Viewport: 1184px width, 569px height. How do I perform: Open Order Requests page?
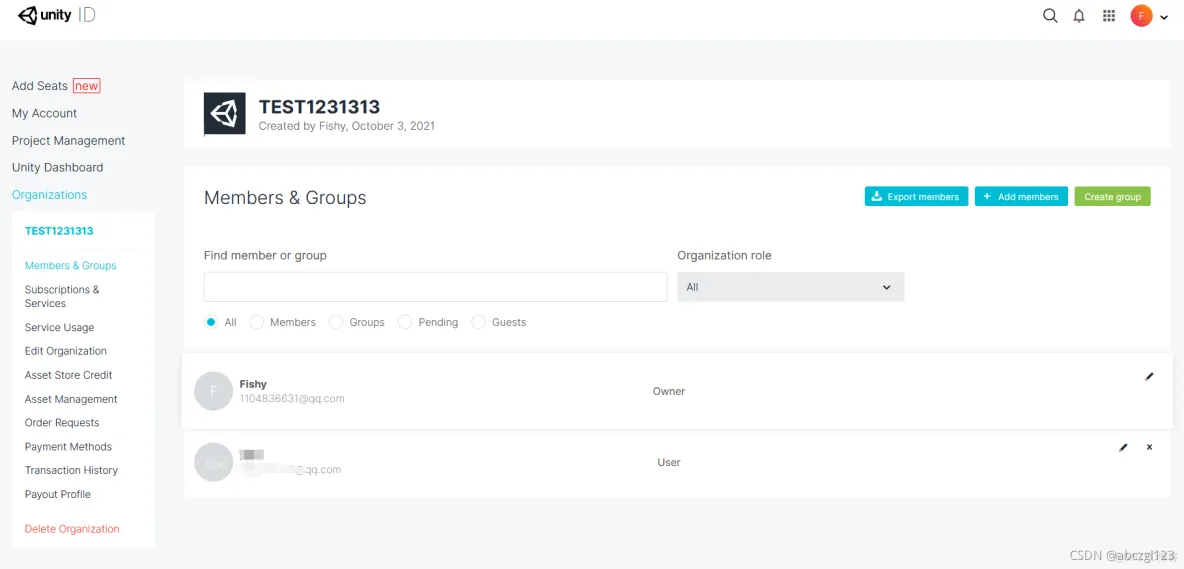pos(62,423)
